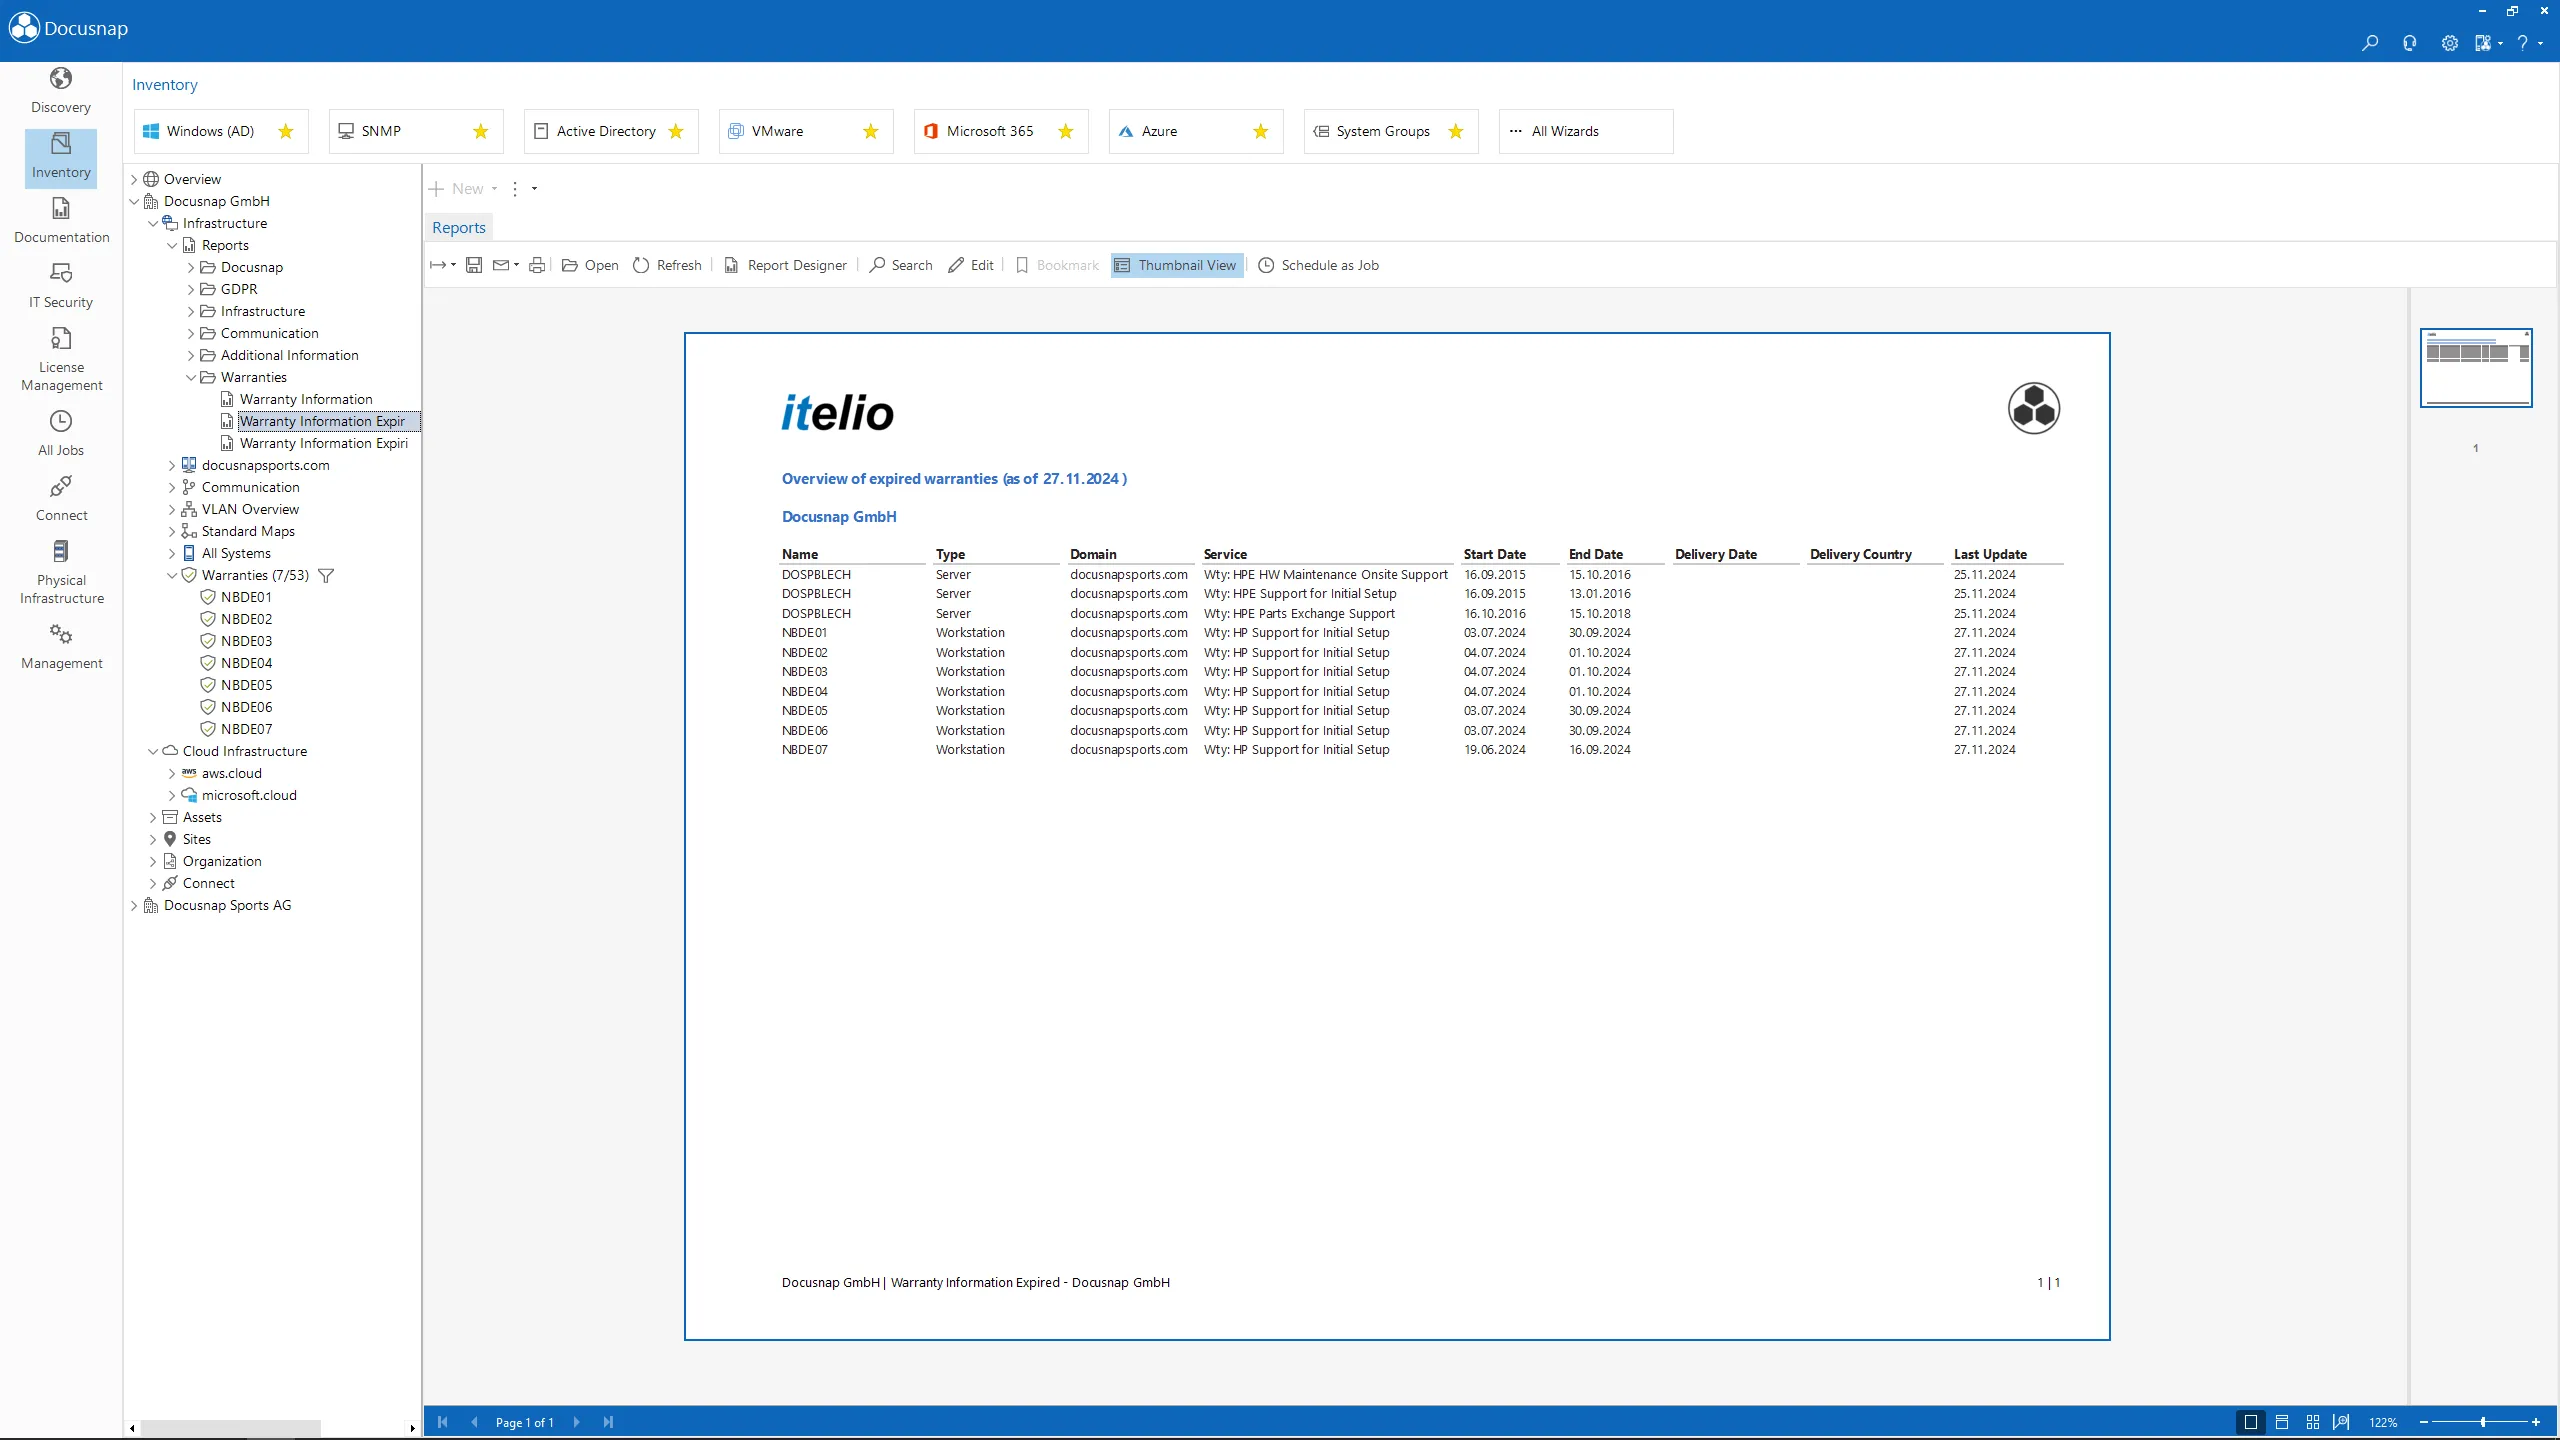
Task: Open the settings gear in the title bar
Action: [2449, 43]
